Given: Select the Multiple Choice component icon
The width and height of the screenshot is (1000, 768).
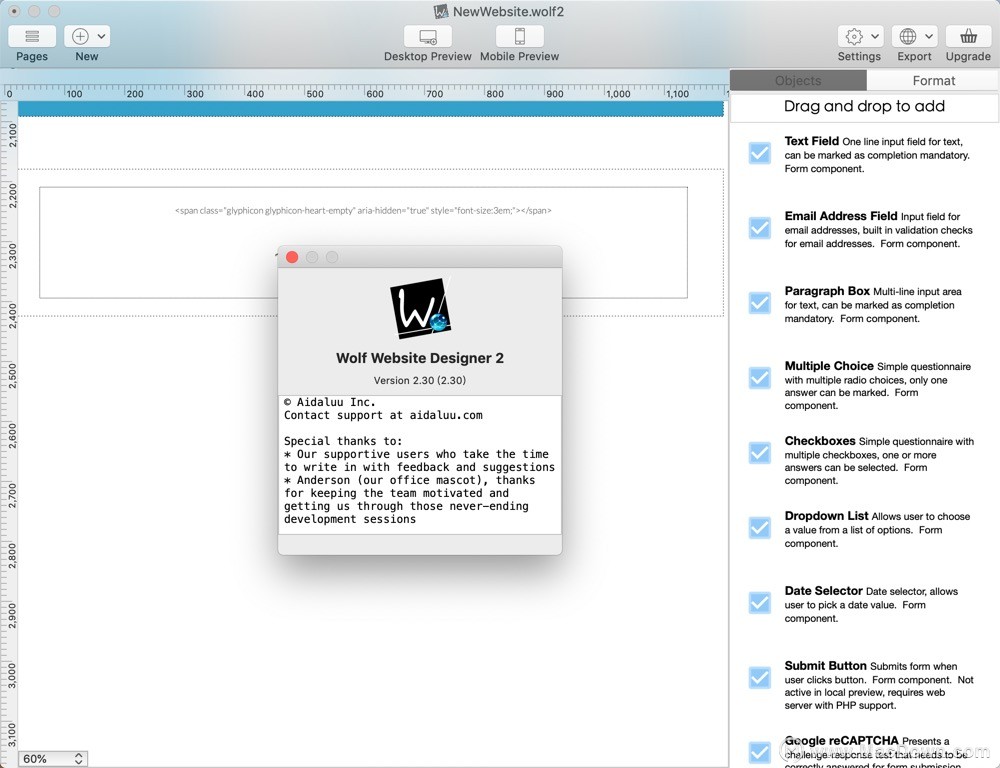Looking at the screenshot, I should [x=760, y=378].
